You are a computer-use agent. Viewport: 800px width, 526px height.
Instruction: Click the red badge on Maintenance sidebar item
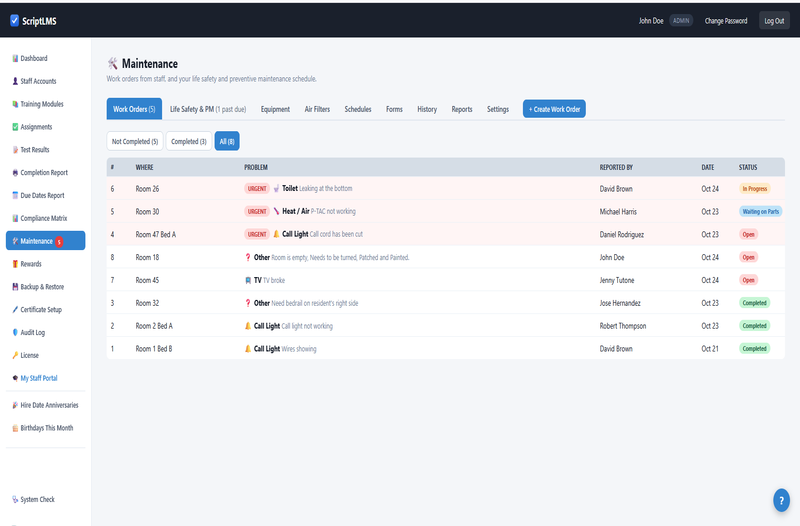[x=59, y=241]
